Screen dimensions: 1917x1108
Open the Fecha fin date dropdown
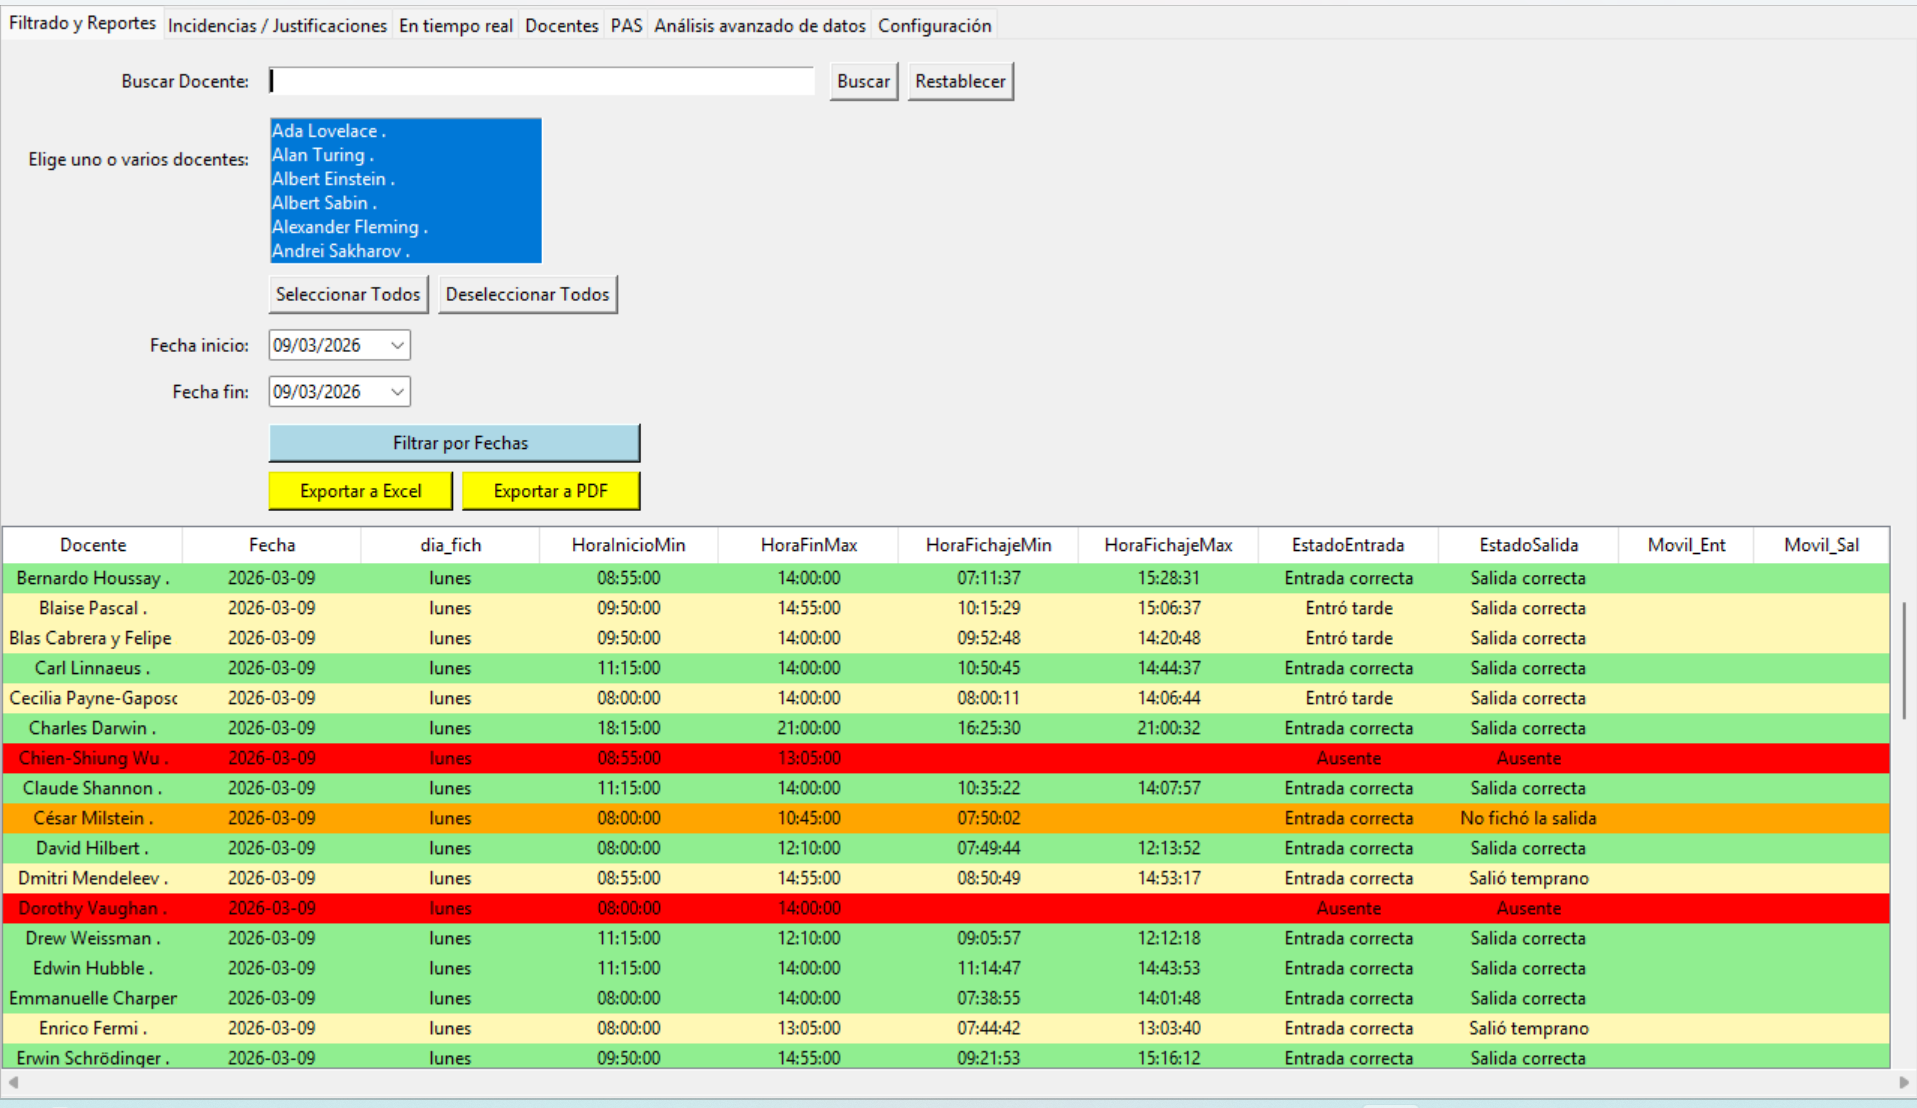pyautogui.click(x=397, y=392)
